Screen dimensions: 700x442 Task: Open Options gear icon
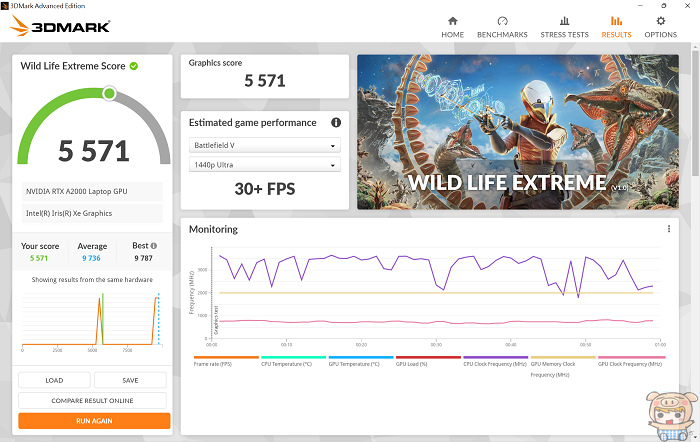[660, 21]
